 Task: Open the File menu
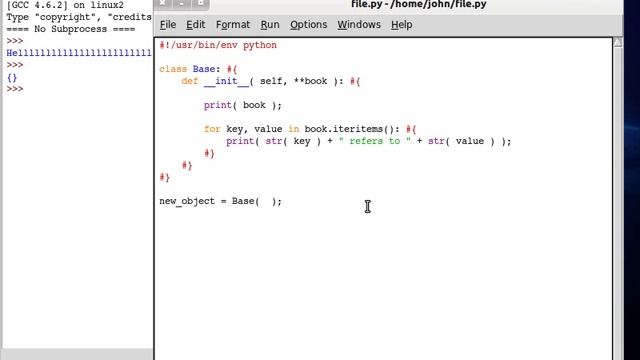click(x=168, y=24)
